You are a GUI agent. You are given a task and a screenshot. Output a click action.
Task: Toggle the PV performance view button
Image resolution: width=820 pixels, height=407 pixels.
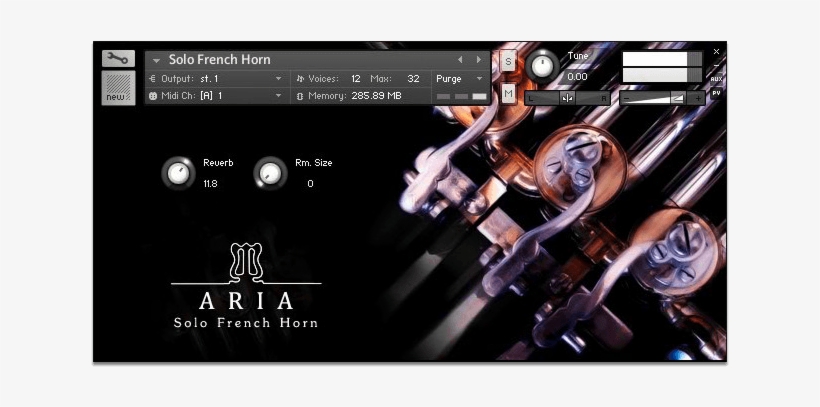pos(716,93)
